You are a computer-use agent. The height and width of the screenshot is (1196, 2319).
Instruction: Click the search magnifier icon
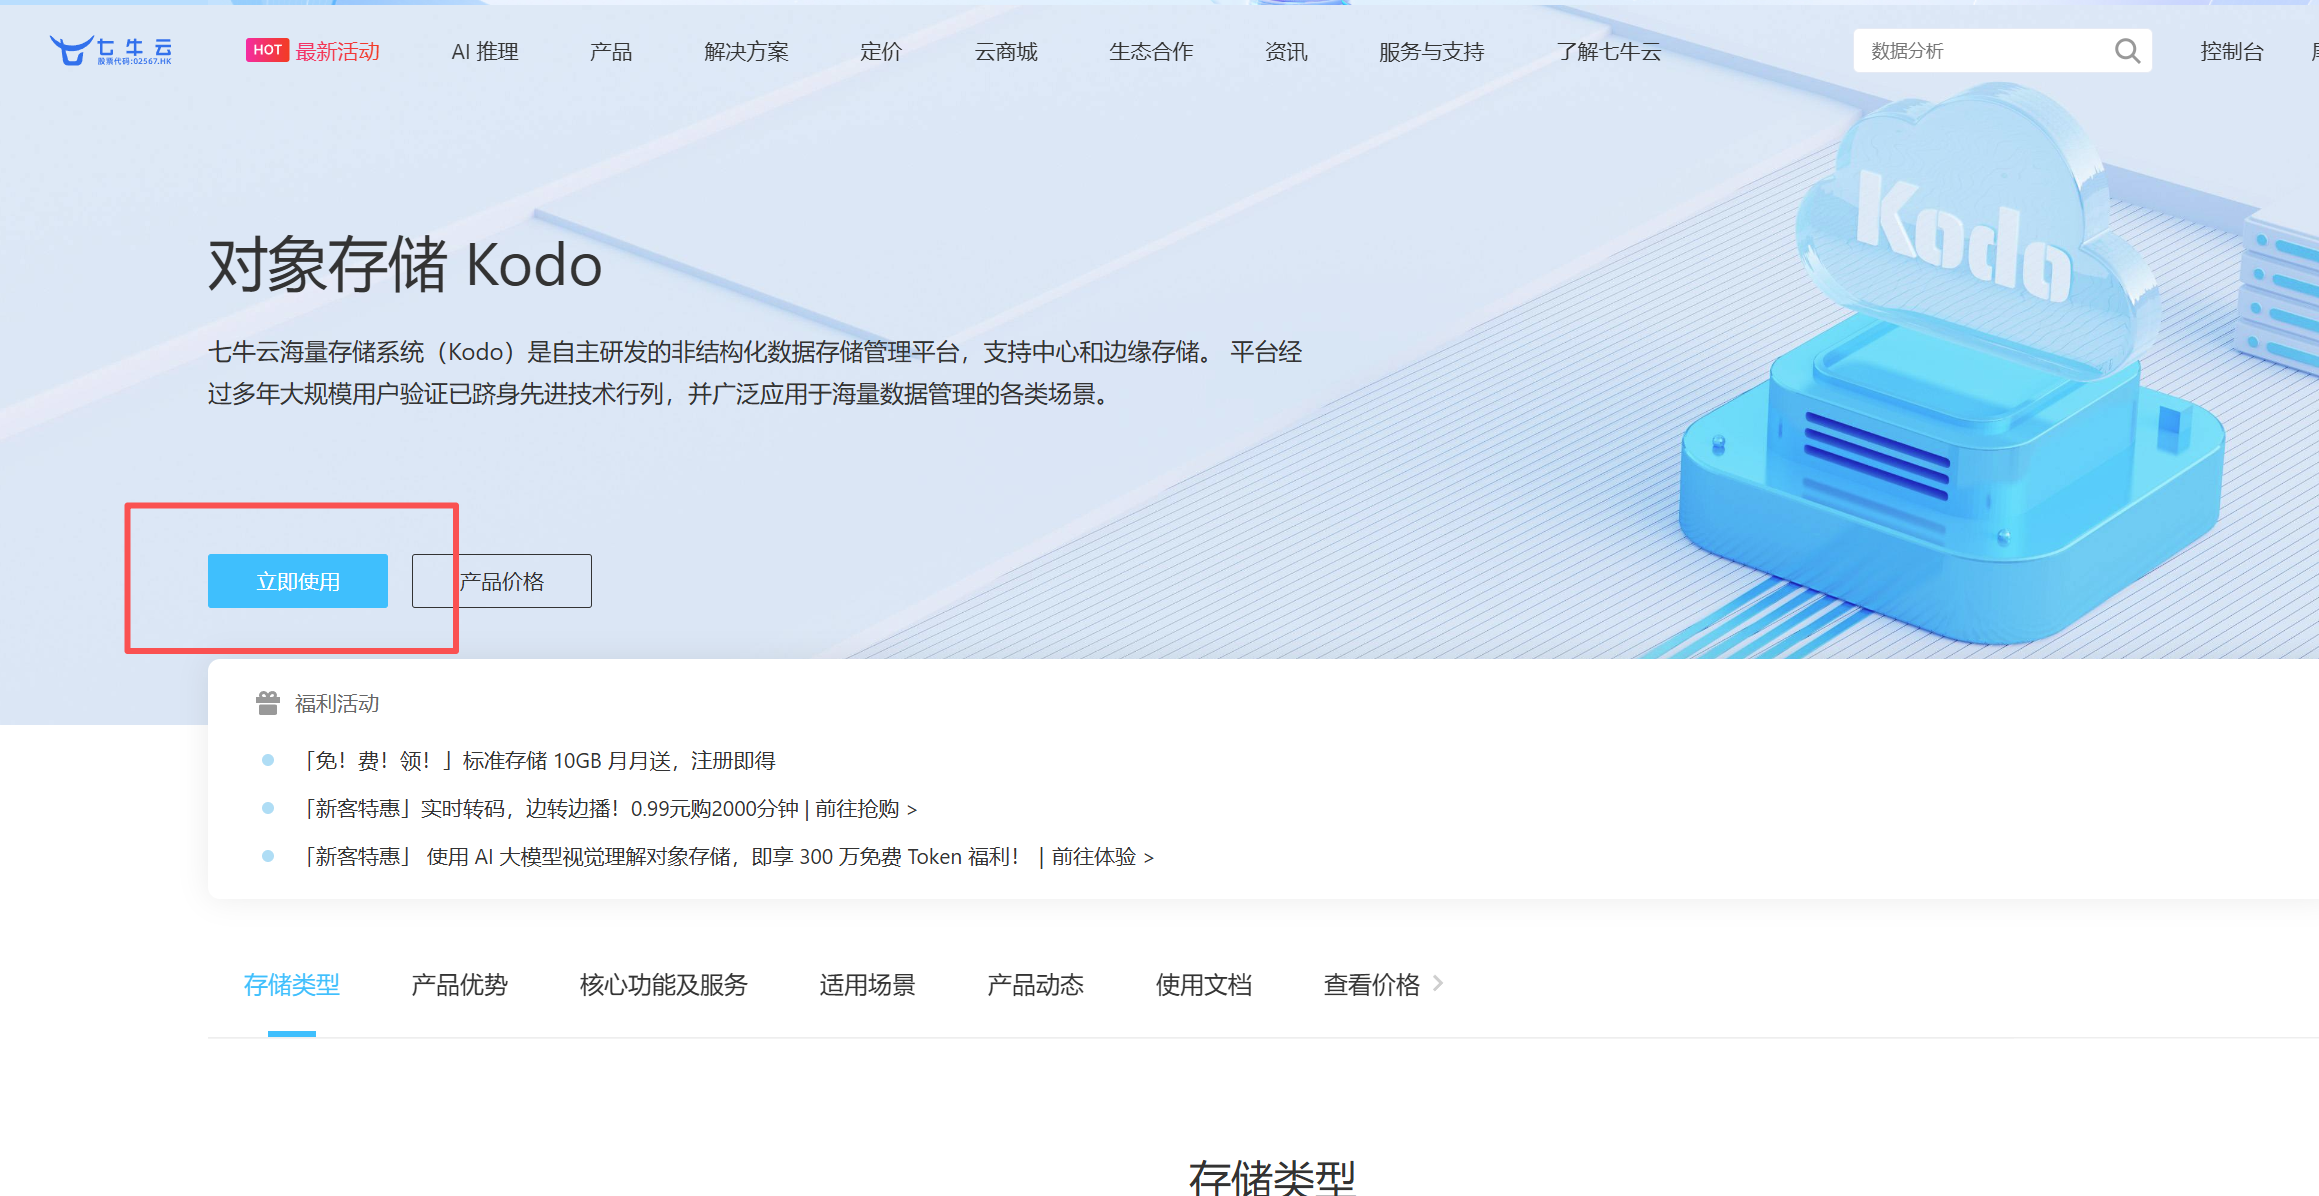click(2127, 51)
